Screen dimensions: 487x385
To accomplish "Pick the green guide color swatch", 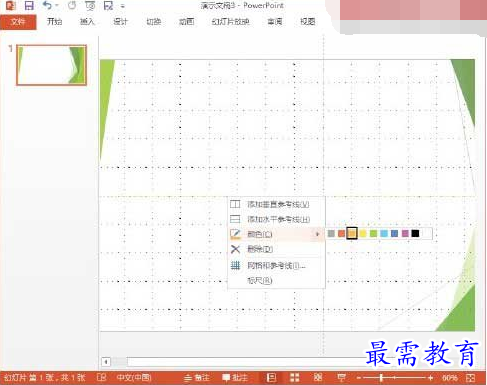I will pos(373,234).
